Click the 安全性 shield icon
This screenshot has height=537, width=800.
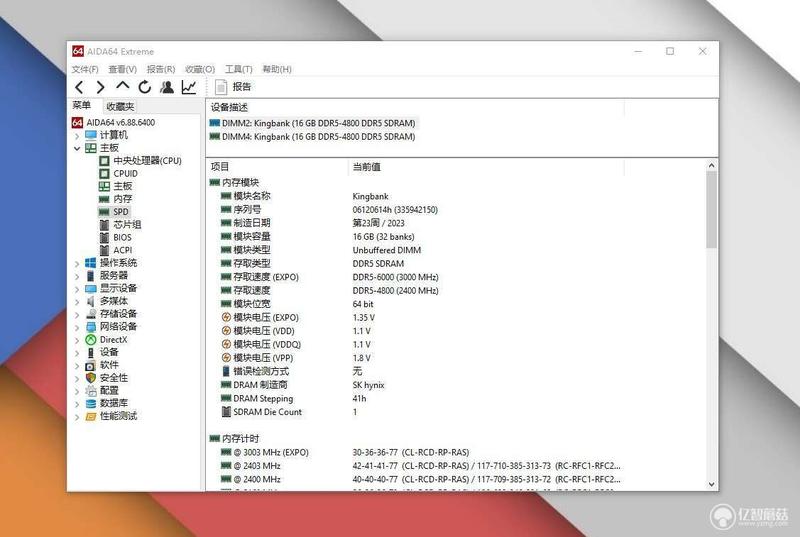point(91,378)
